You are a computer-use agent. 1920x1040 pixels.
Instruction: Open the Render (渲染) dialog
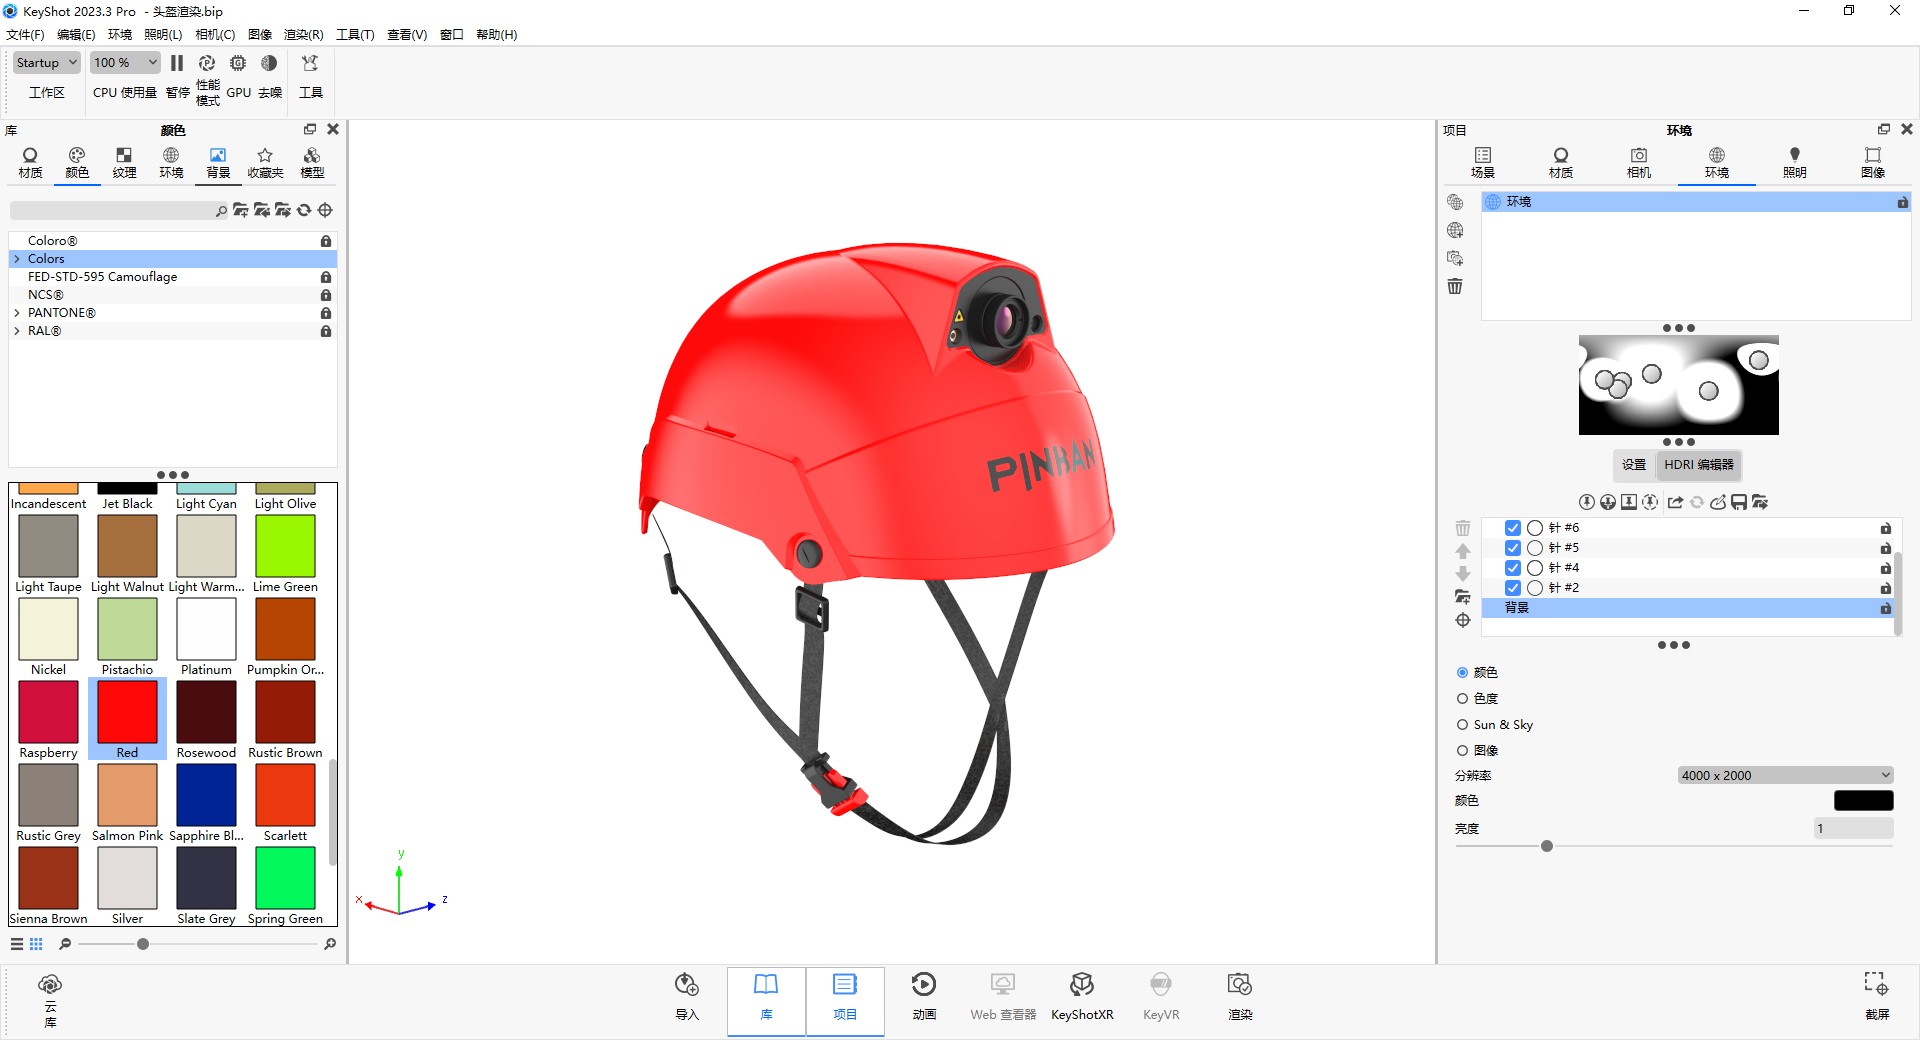(1240, 997)
